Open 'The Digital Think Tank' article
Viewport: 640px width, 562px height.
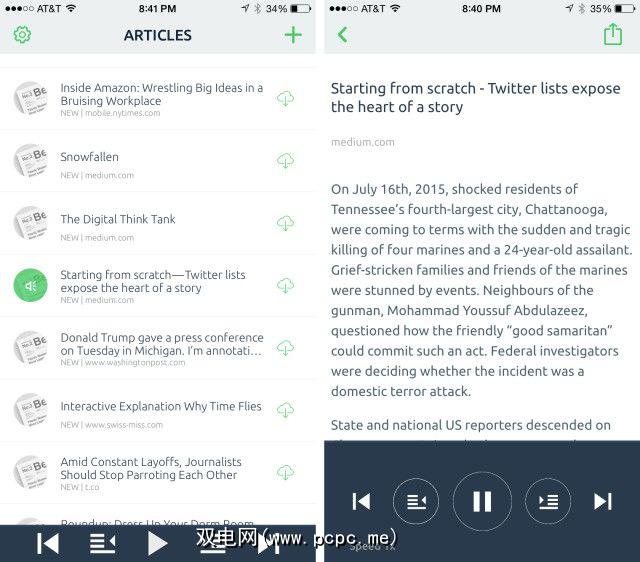pyautogui.click(x=158, y=223)
